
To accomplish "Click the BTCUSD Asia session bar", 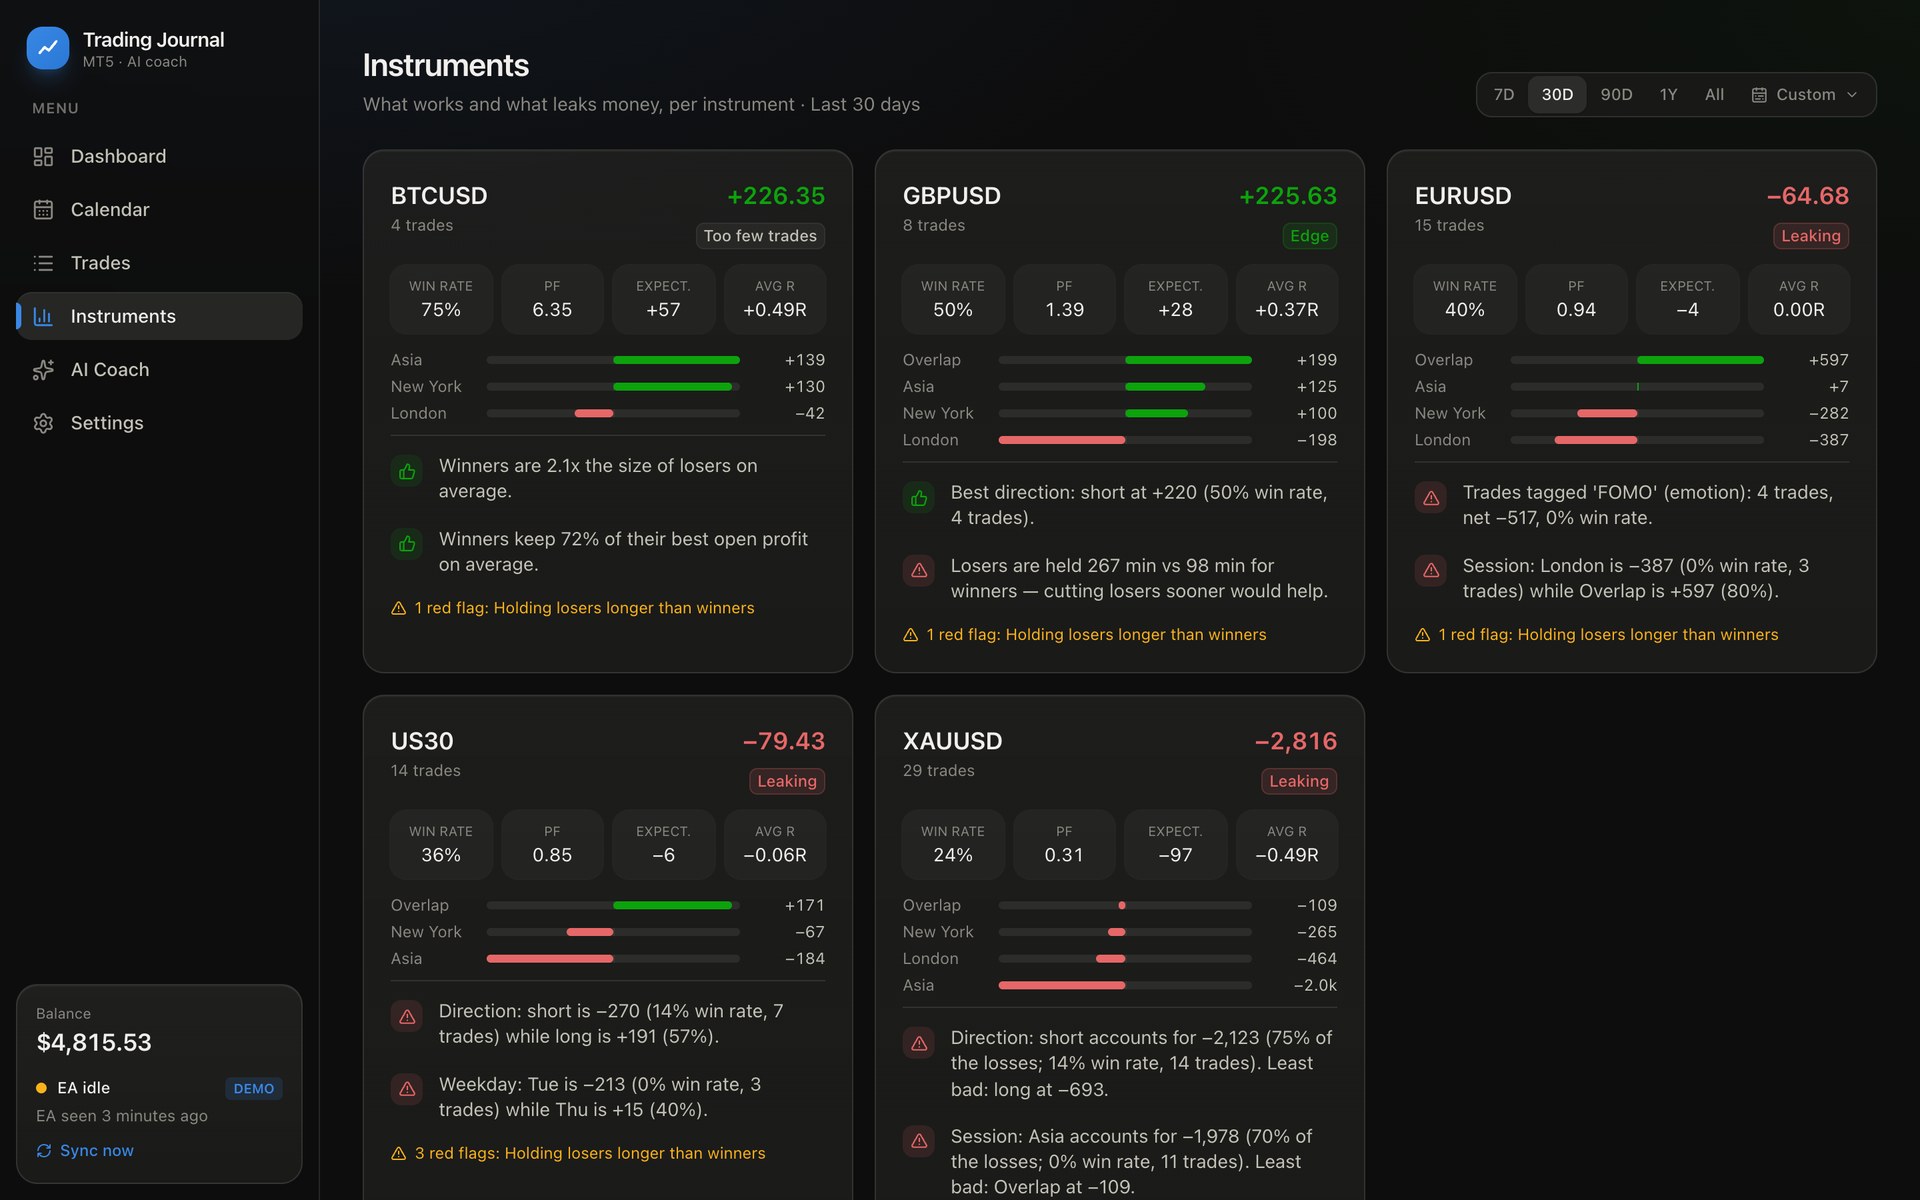I will click(x=613, y=360).
